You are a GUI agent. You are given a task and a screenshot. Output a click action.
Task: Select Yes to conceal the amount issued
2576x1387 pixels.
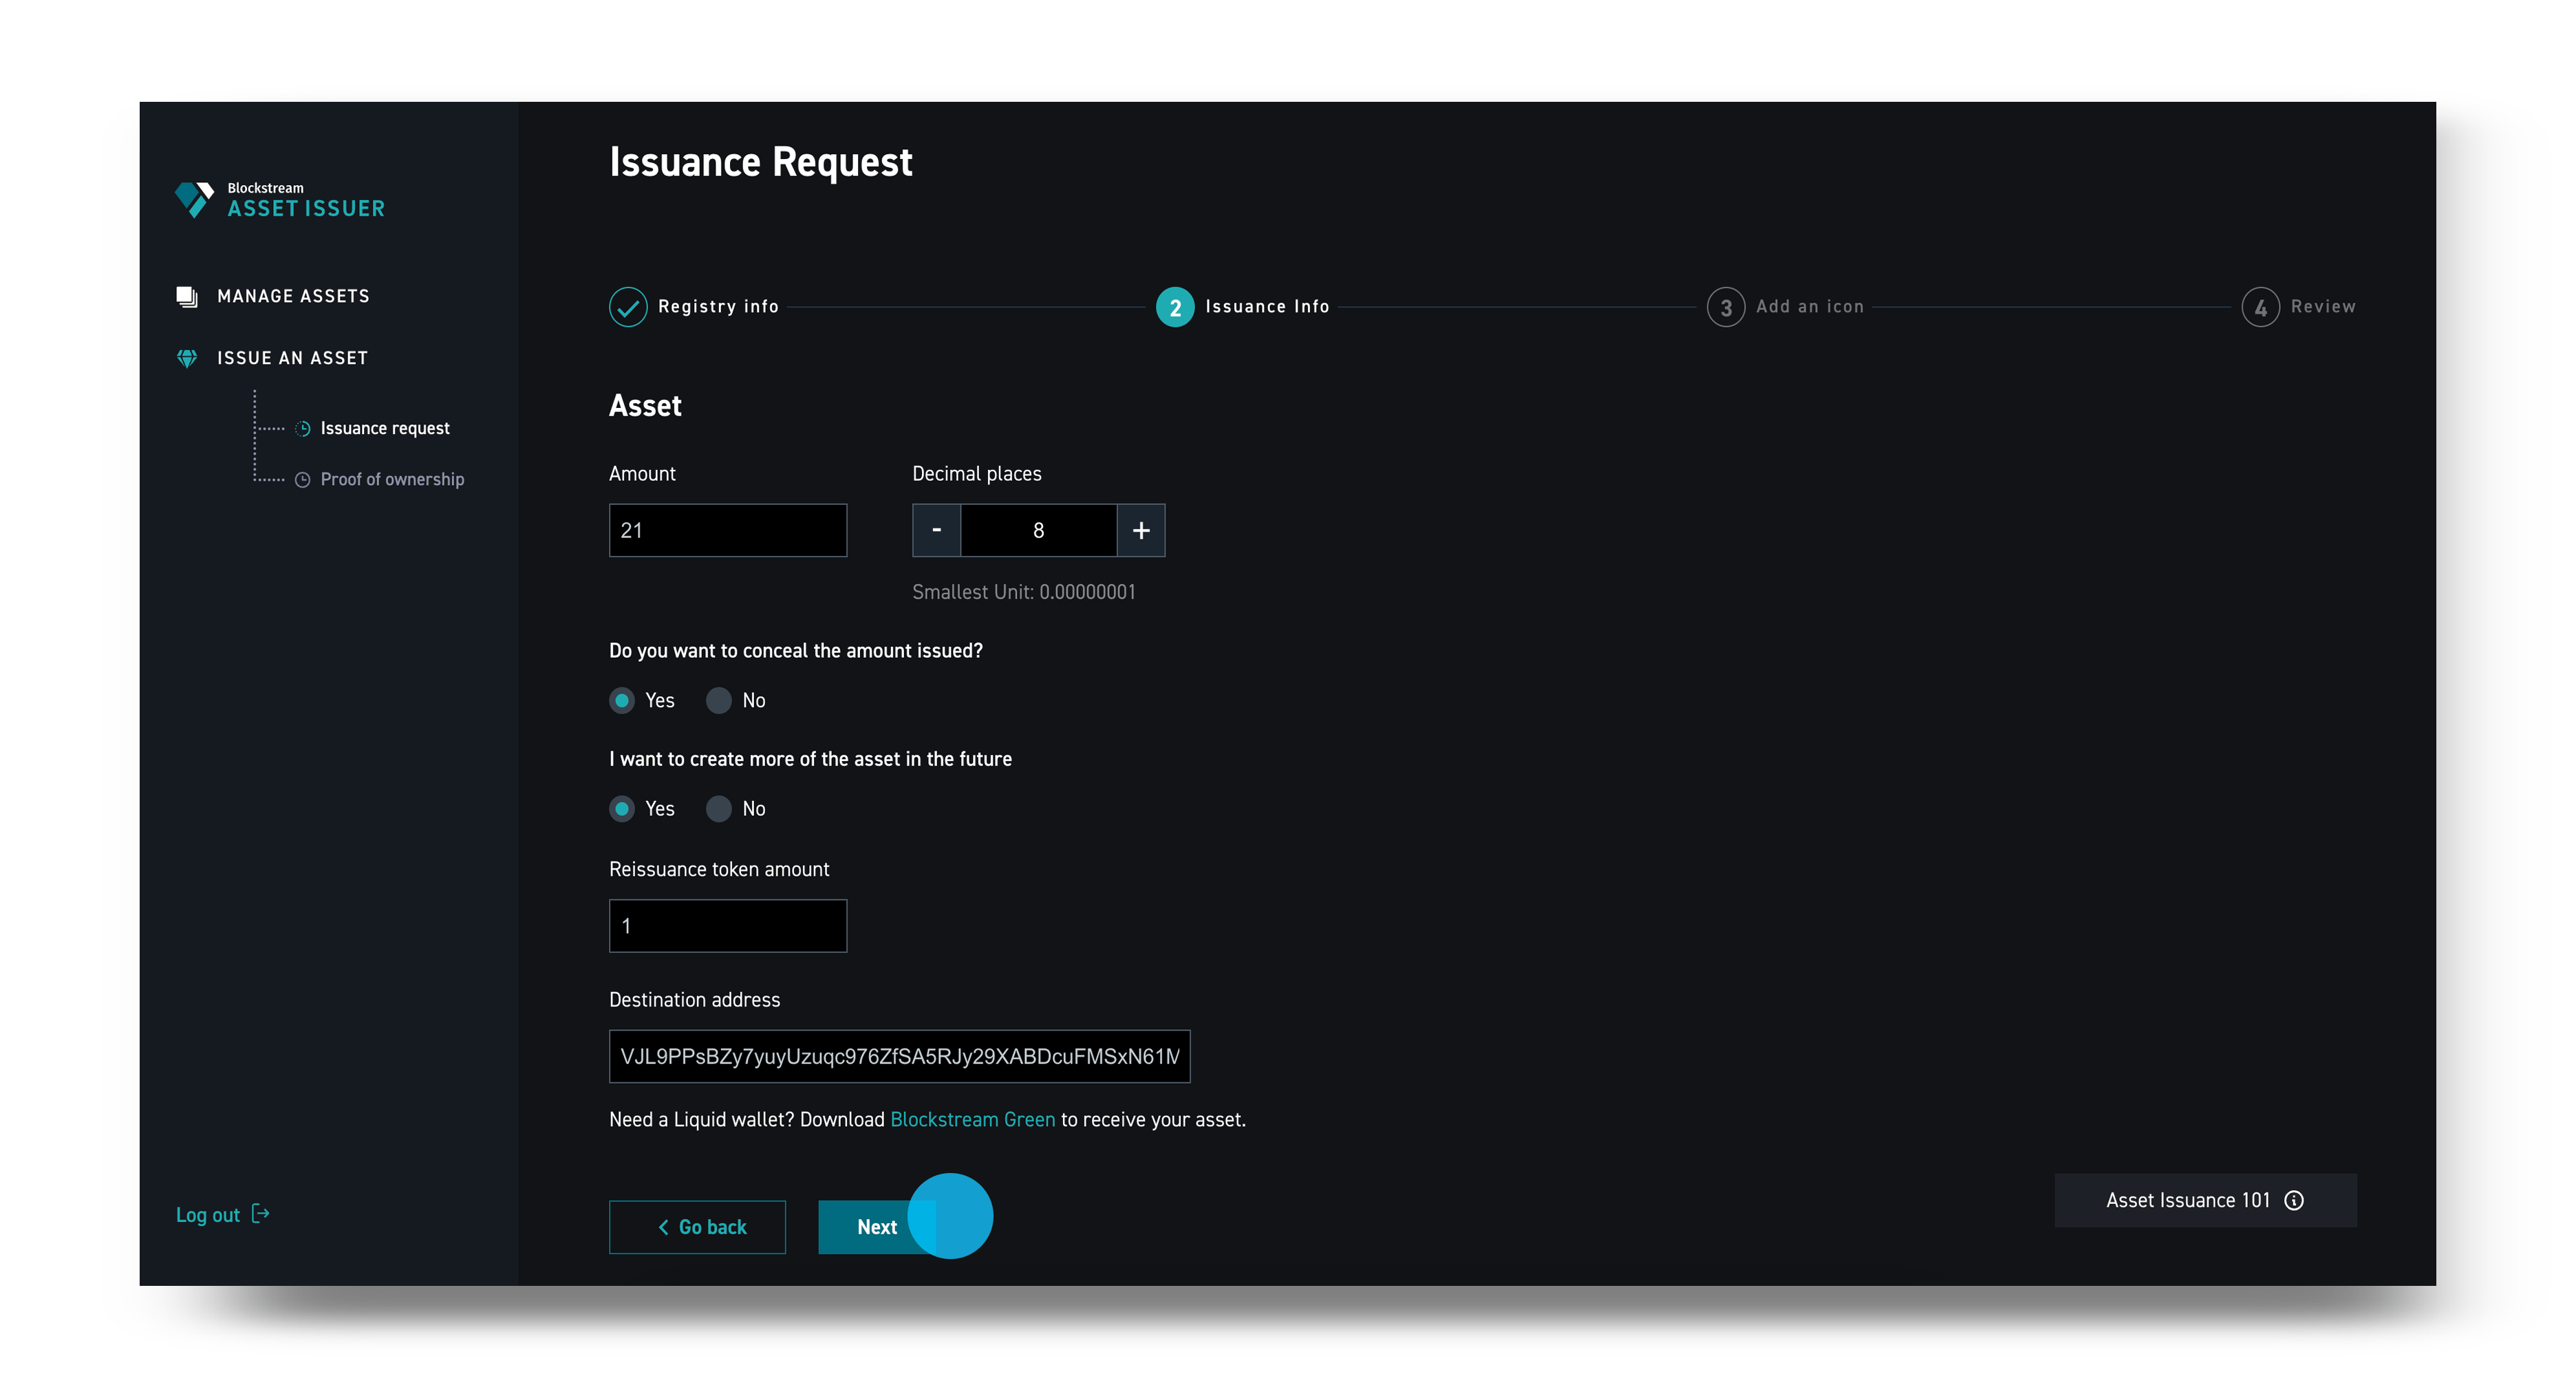coord(622,700)
